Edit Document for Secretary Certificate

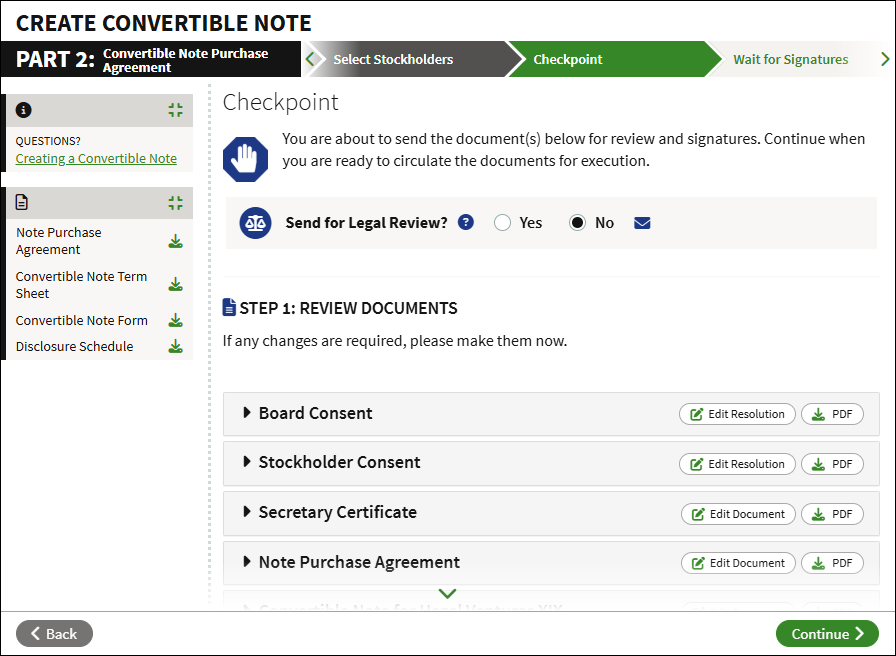pos(738,514)
